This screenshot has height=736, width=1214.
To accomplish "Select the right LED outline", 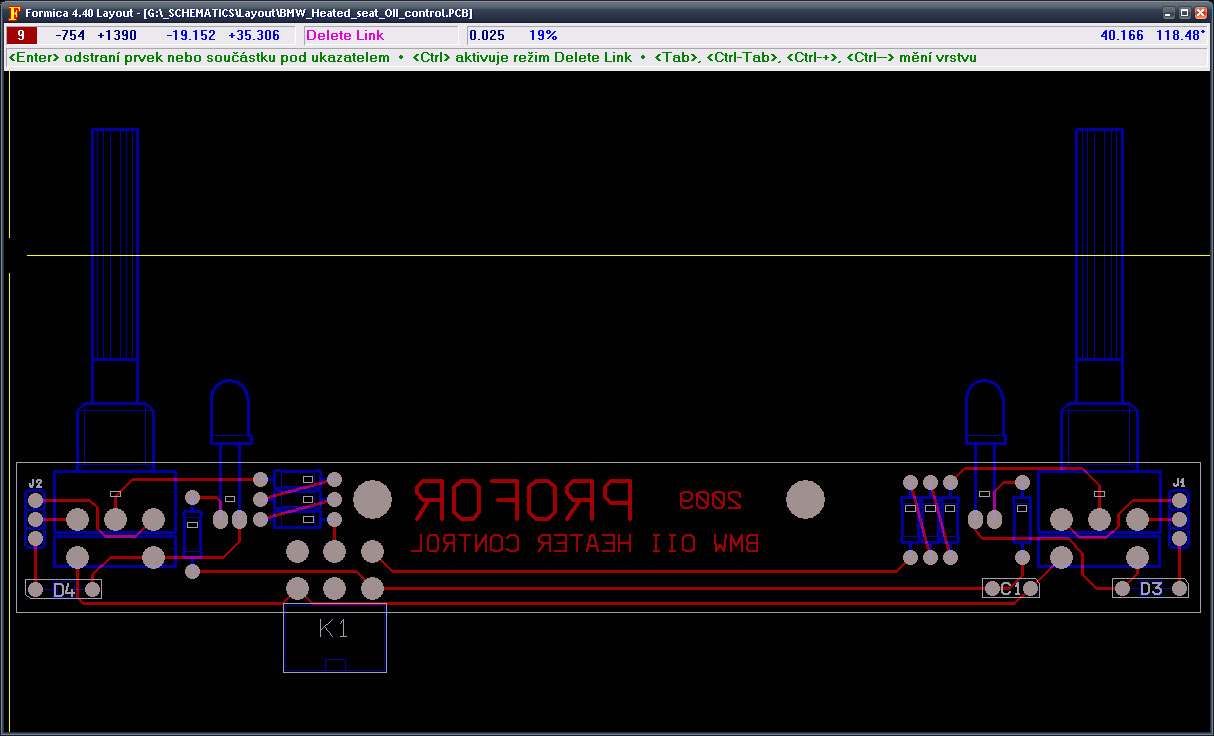I will click(x=984, y=411).
